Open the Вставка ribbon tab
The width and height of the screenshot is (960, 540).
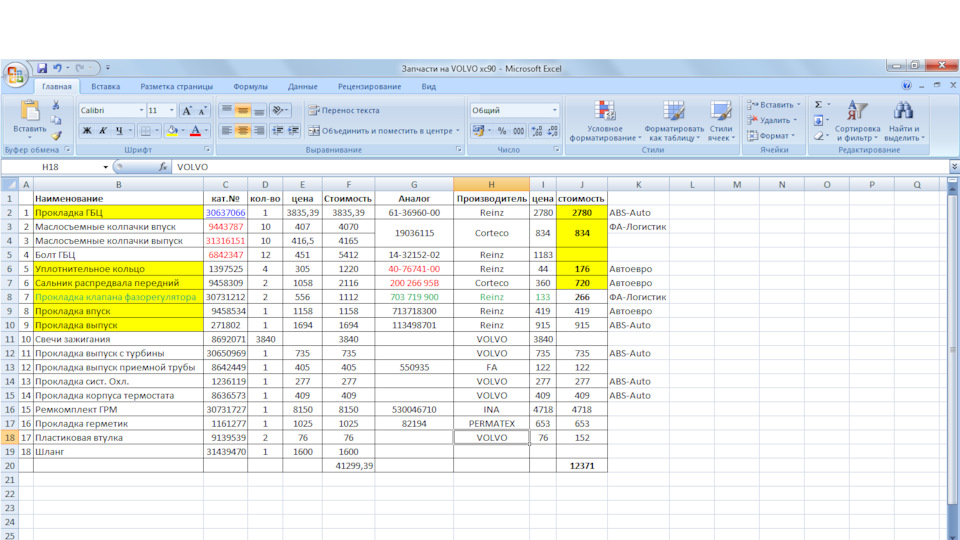105,87
